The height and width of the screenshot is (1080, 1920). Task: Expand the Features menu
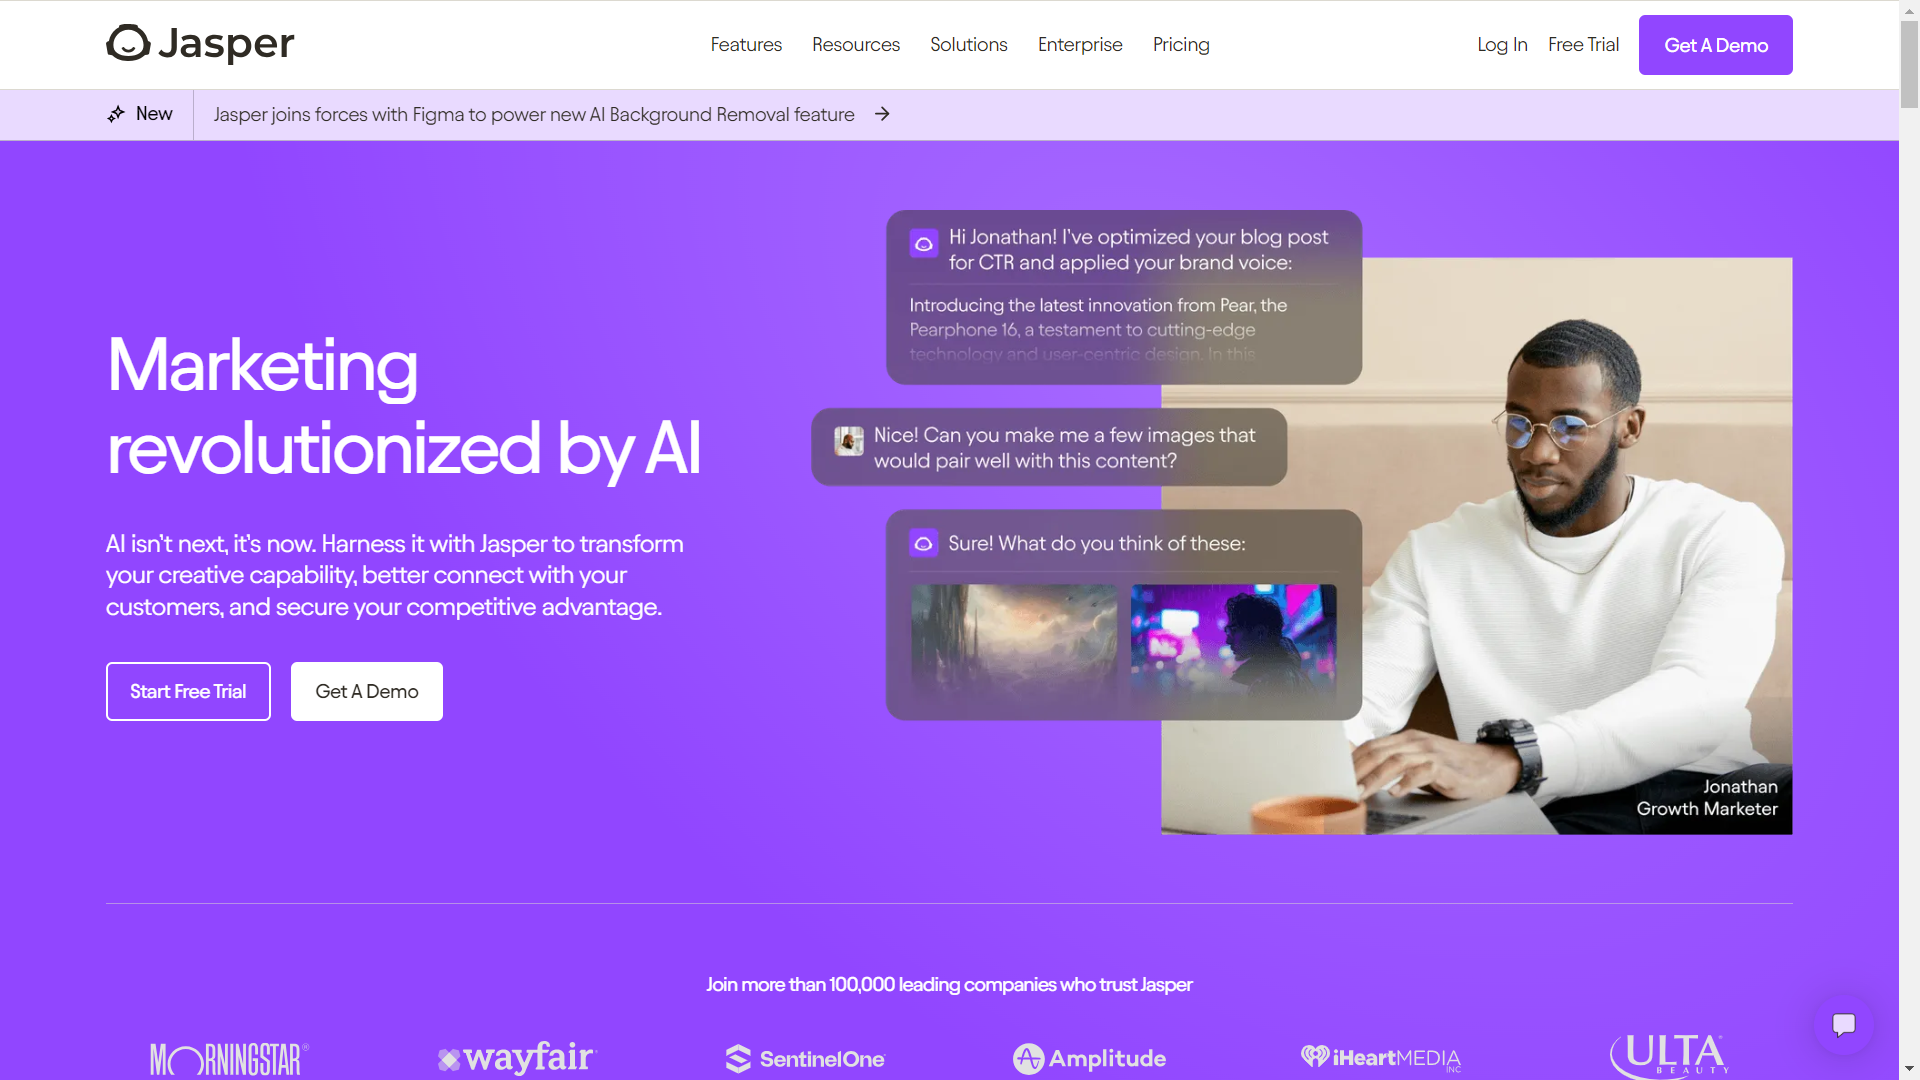point(746,45)
